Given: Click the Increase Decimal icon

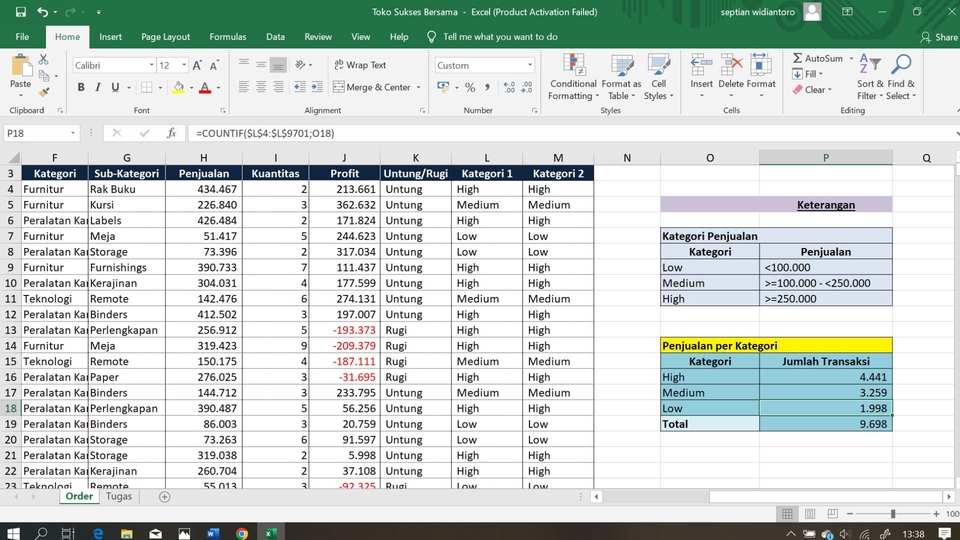Looking at the screenshot, I should coord(509,88).
